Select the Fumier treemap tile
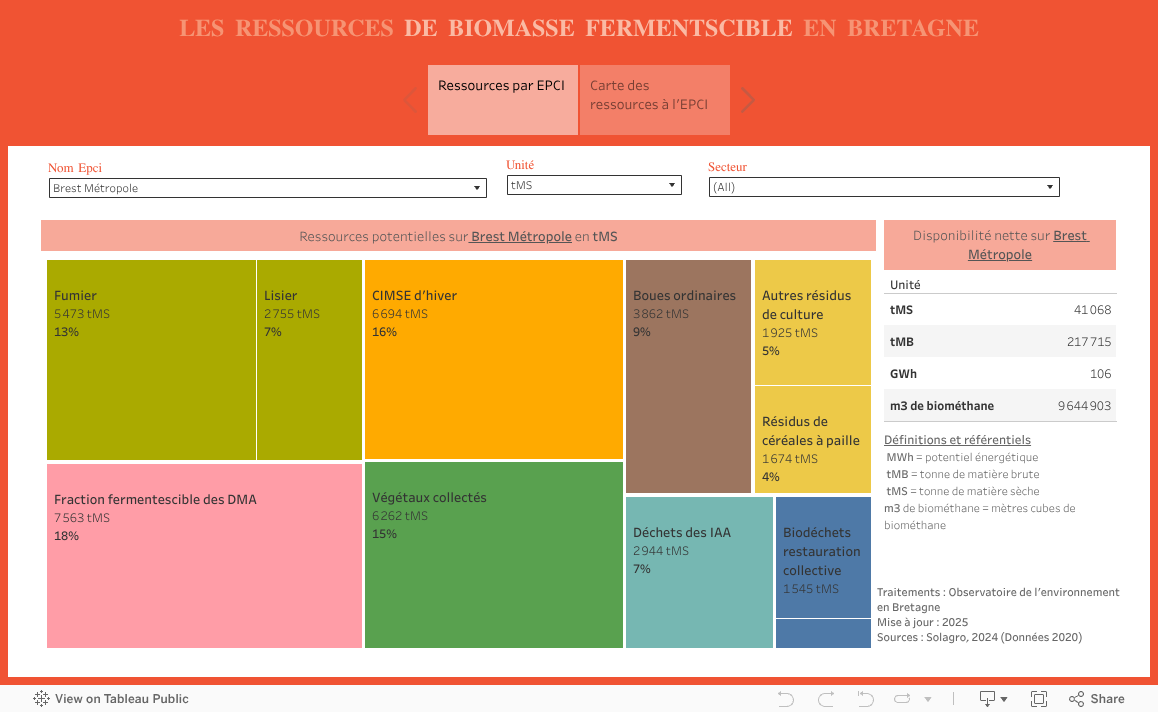The height and width of the screenshot is (712, 1158). [x=151, y=360]
